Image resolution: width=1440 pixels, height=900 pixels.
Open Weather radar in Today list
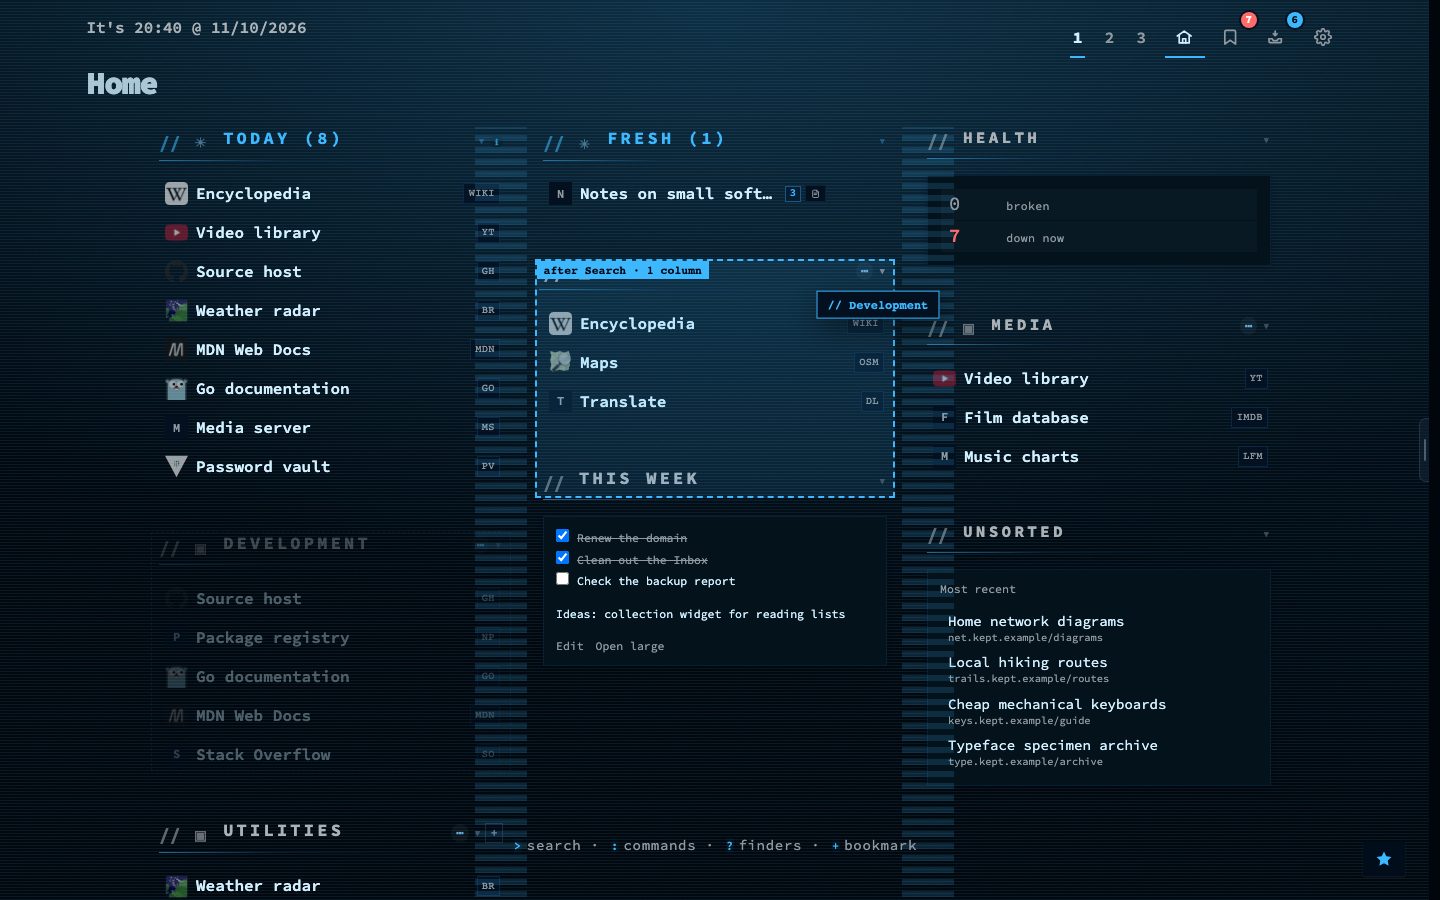[x=258, y=310]
